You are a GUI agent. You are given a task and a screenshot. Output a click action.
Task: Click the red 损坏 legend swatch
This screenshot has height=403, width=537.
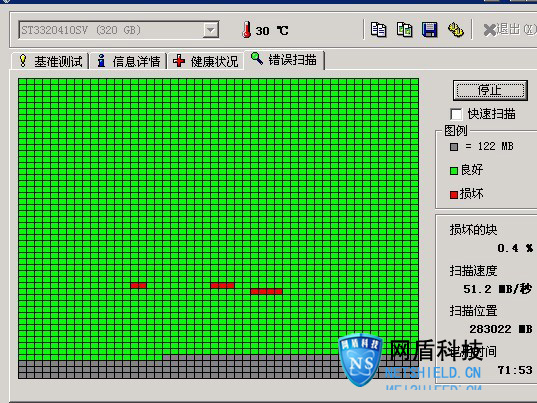click(x=454, y=195)
